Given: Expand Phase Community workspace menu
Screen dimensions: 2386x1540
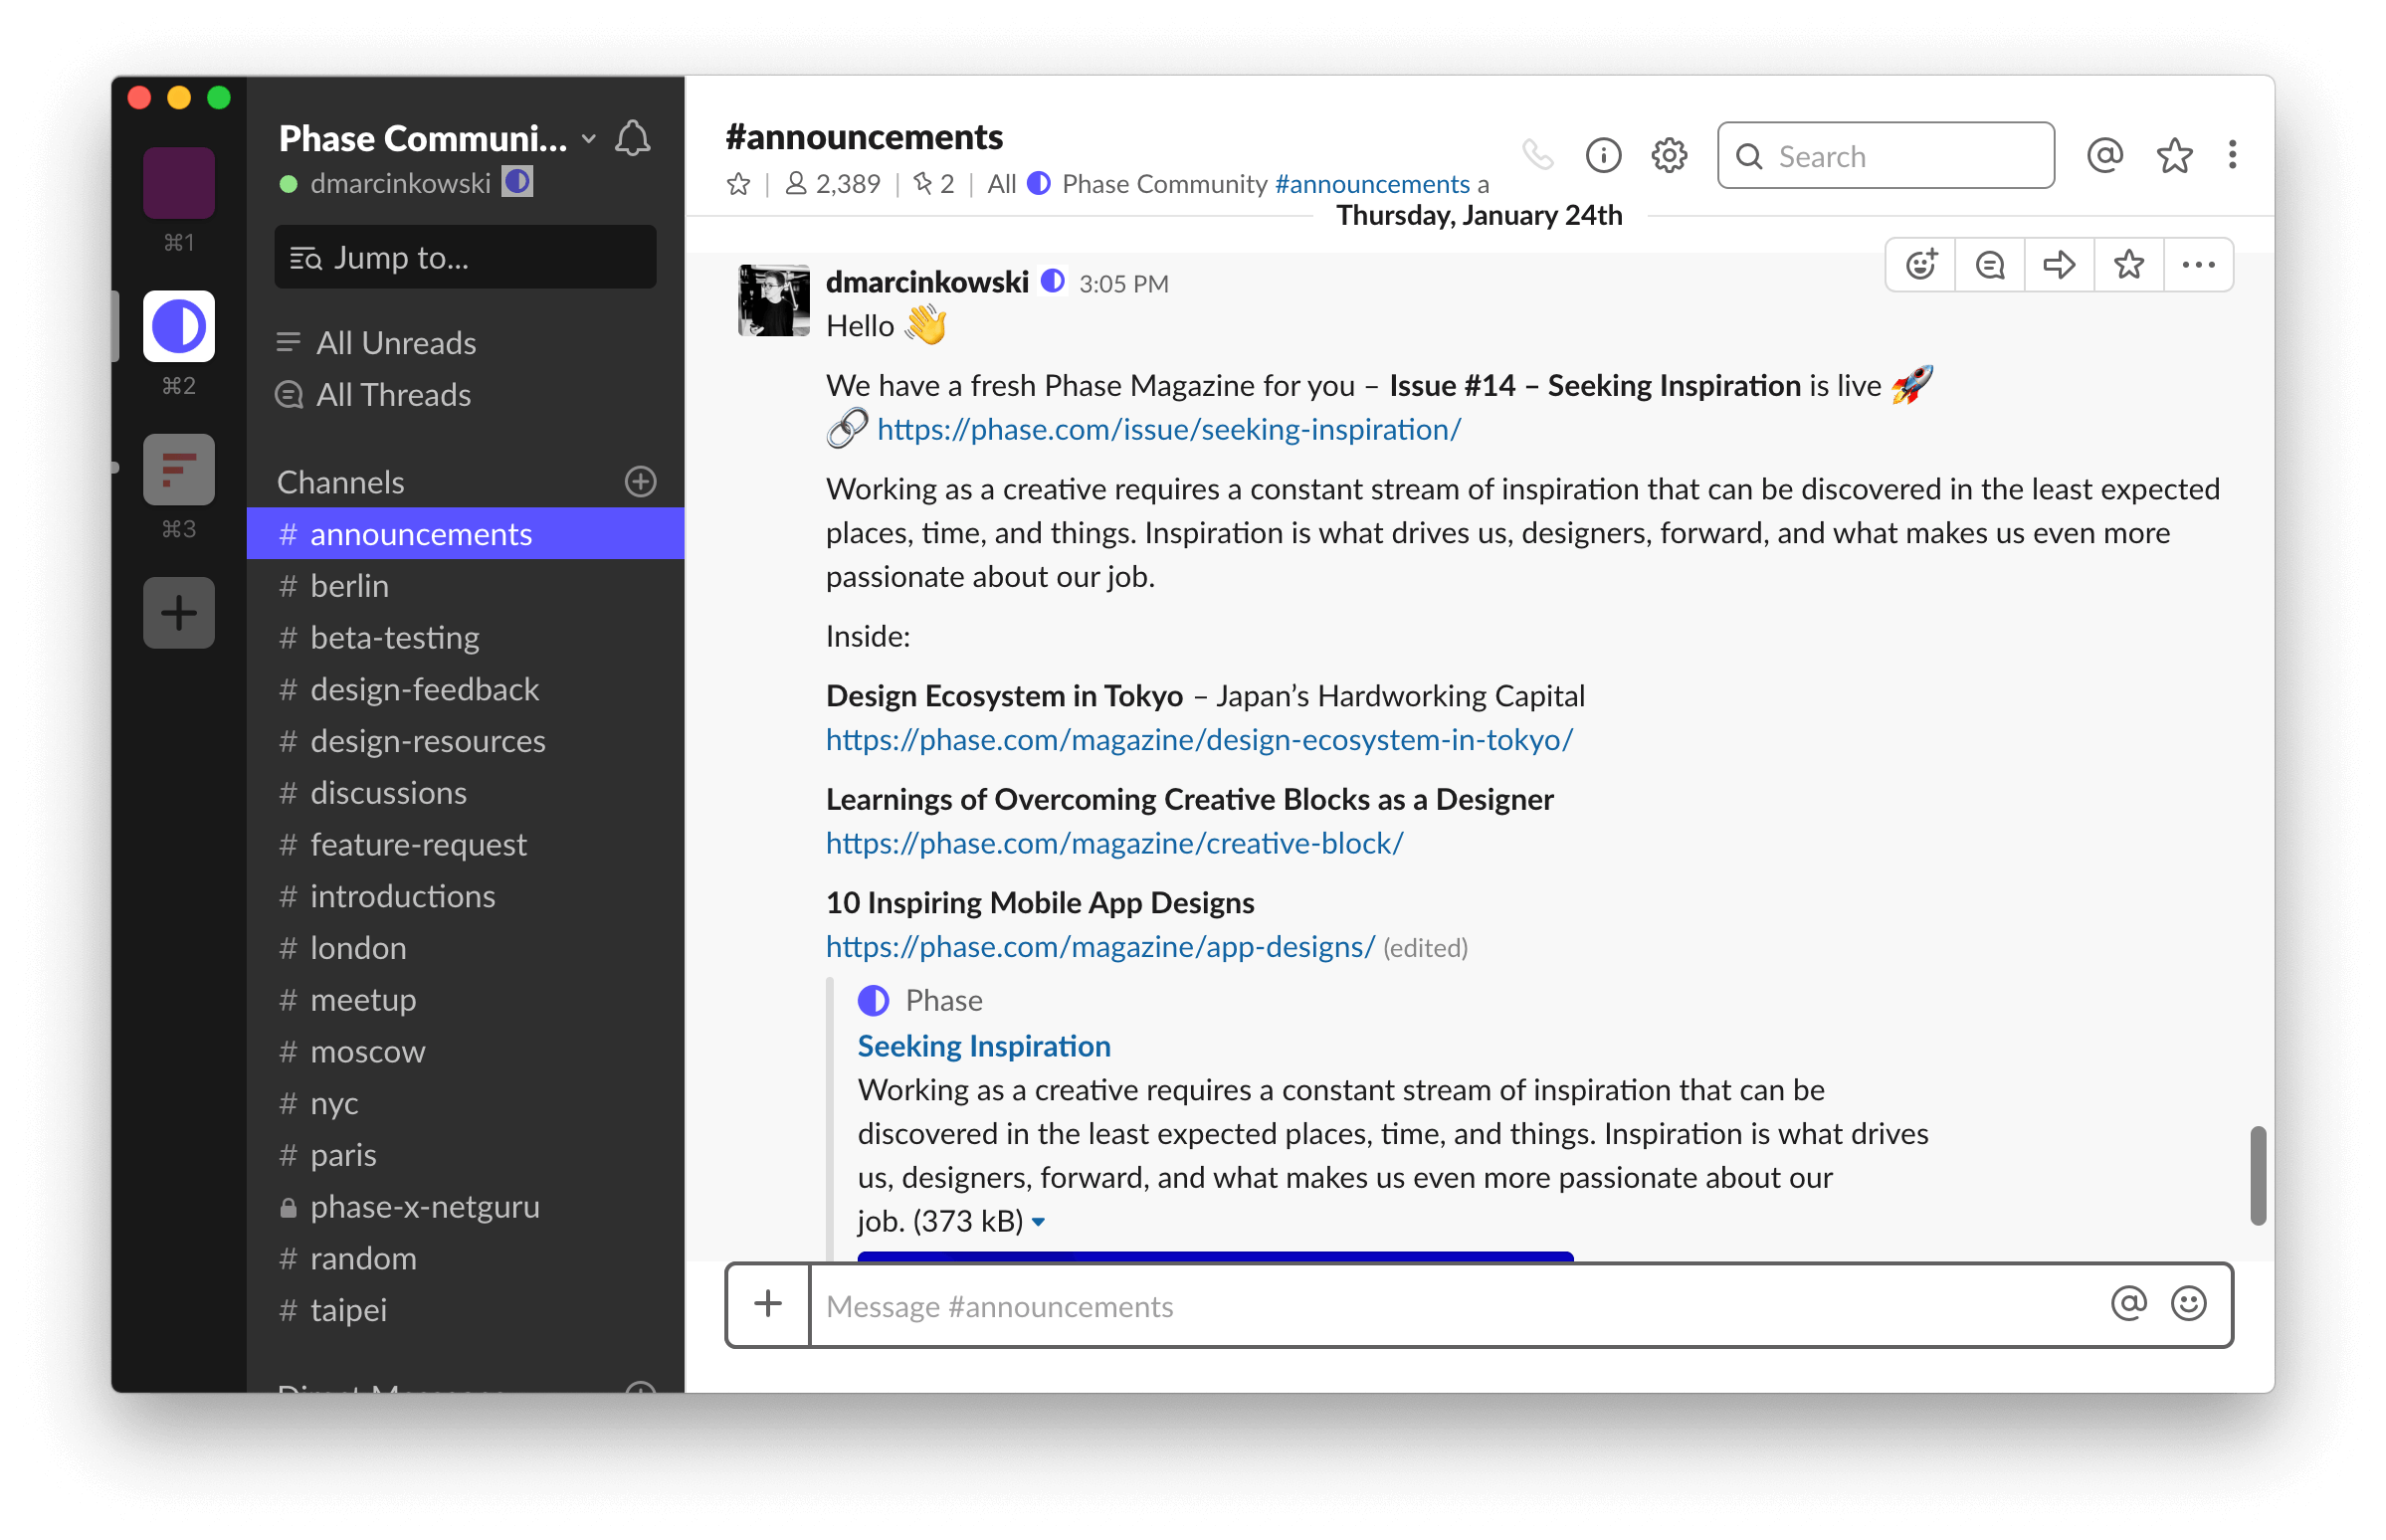Looking at the screenshot, I should pyautogui.click(x=589, y=138).
